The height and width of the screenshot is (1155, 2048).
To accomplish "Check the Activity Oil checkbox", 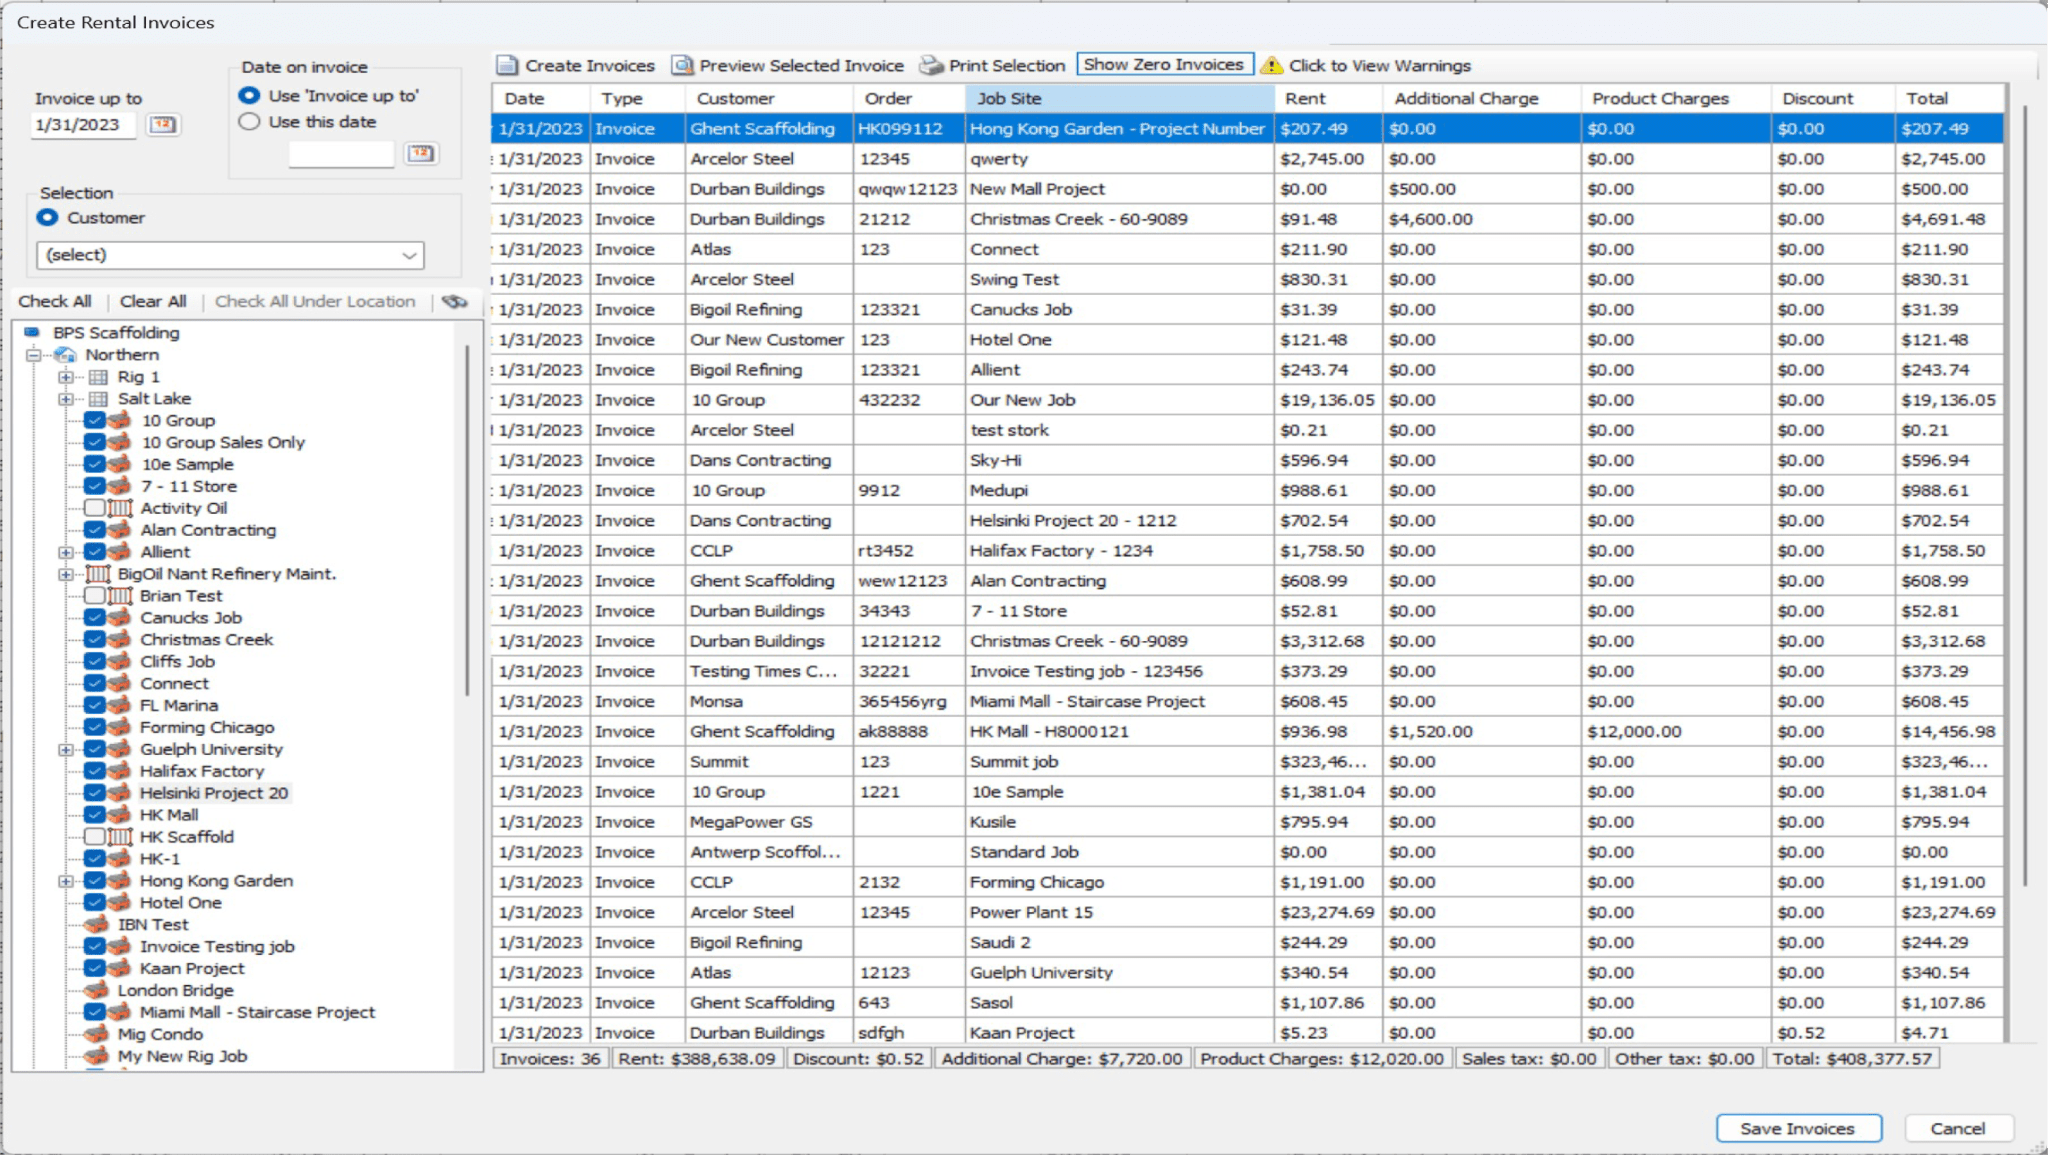I will point(95,508).
